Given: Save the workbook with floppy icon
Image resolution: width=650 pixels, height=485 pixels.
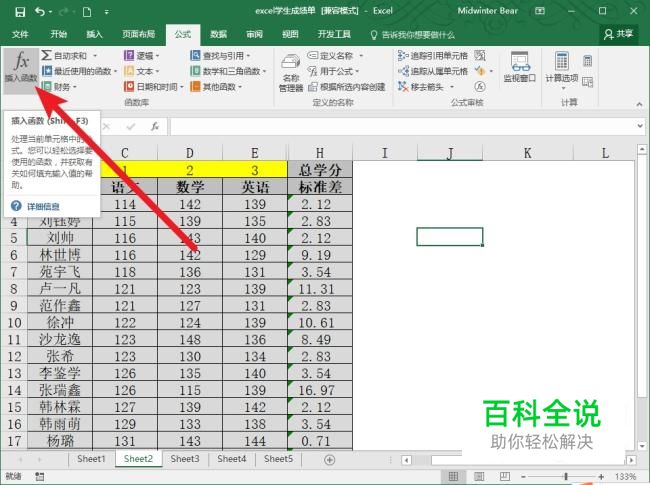Looking at the screenshot, I should tap(20, 12).
